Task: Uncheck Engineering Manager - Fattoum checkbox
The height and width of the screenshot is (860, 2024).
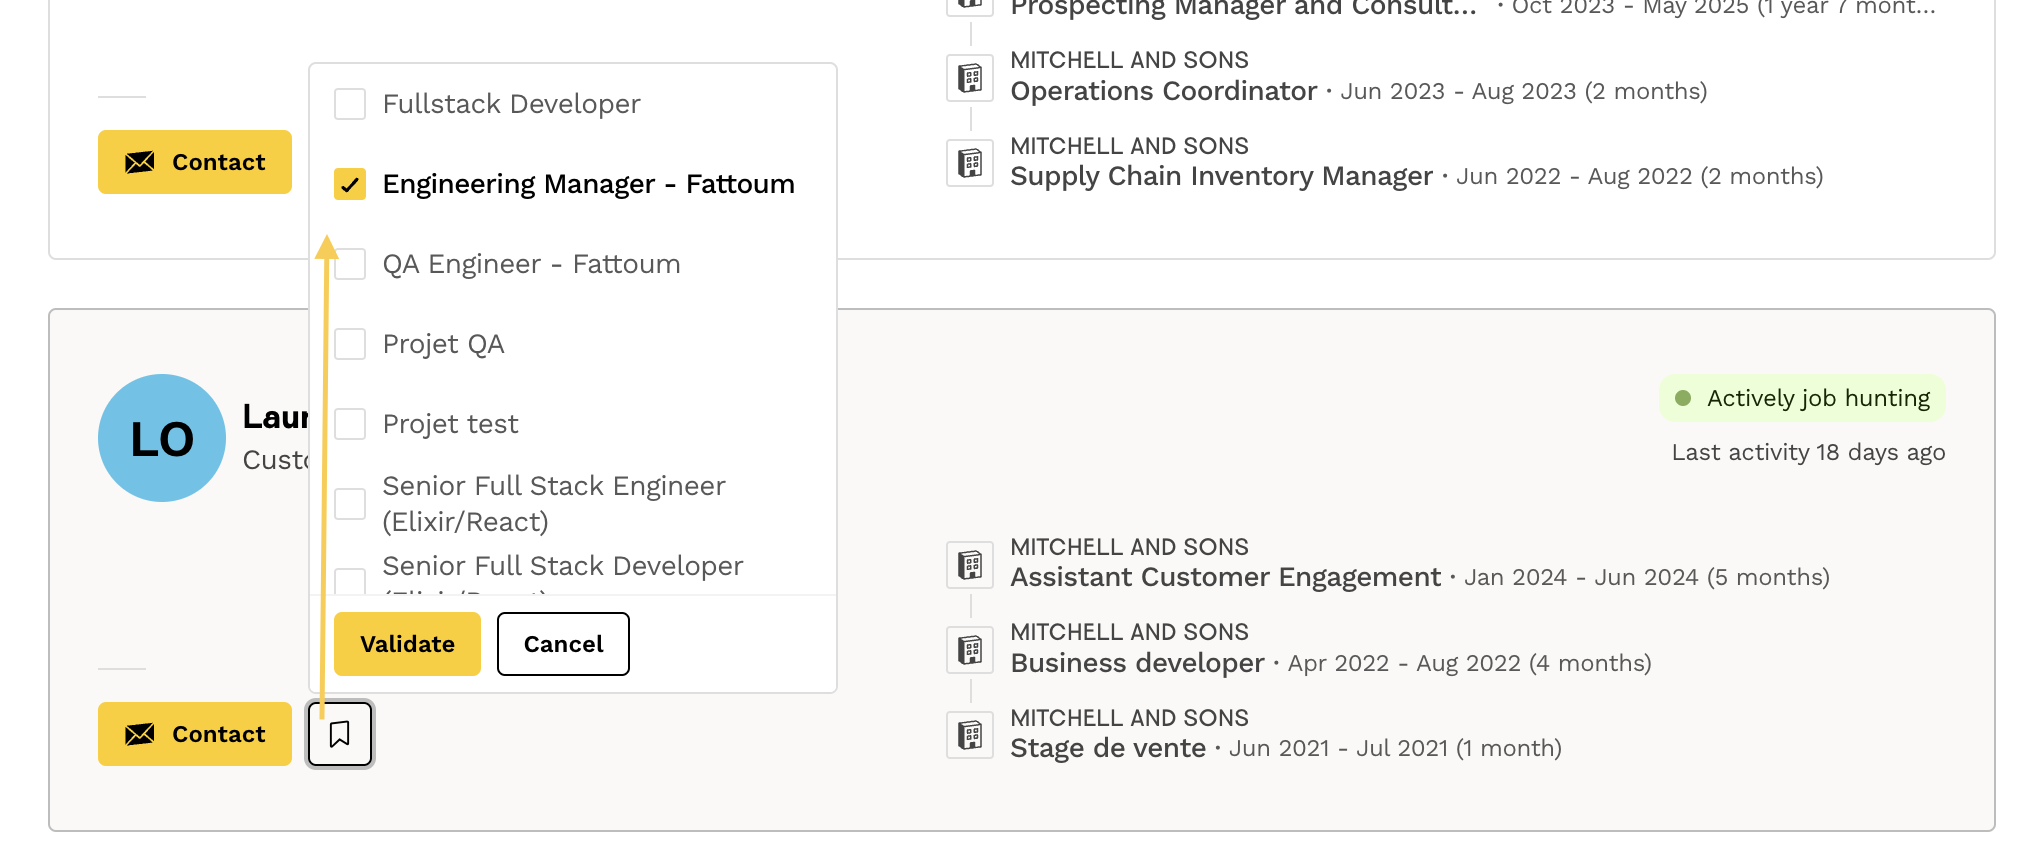Action: (x=350, y=184)
